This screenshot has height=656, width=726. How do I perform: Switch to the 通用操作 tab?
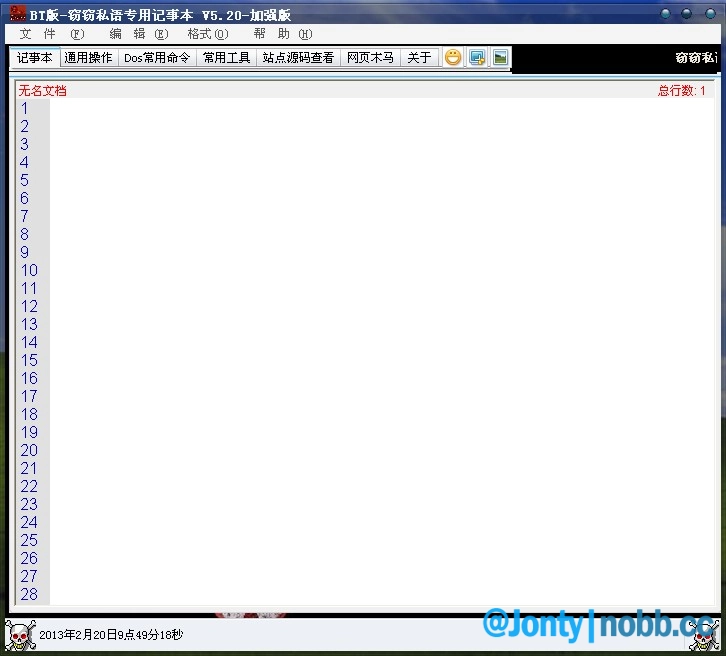[88, 58]
